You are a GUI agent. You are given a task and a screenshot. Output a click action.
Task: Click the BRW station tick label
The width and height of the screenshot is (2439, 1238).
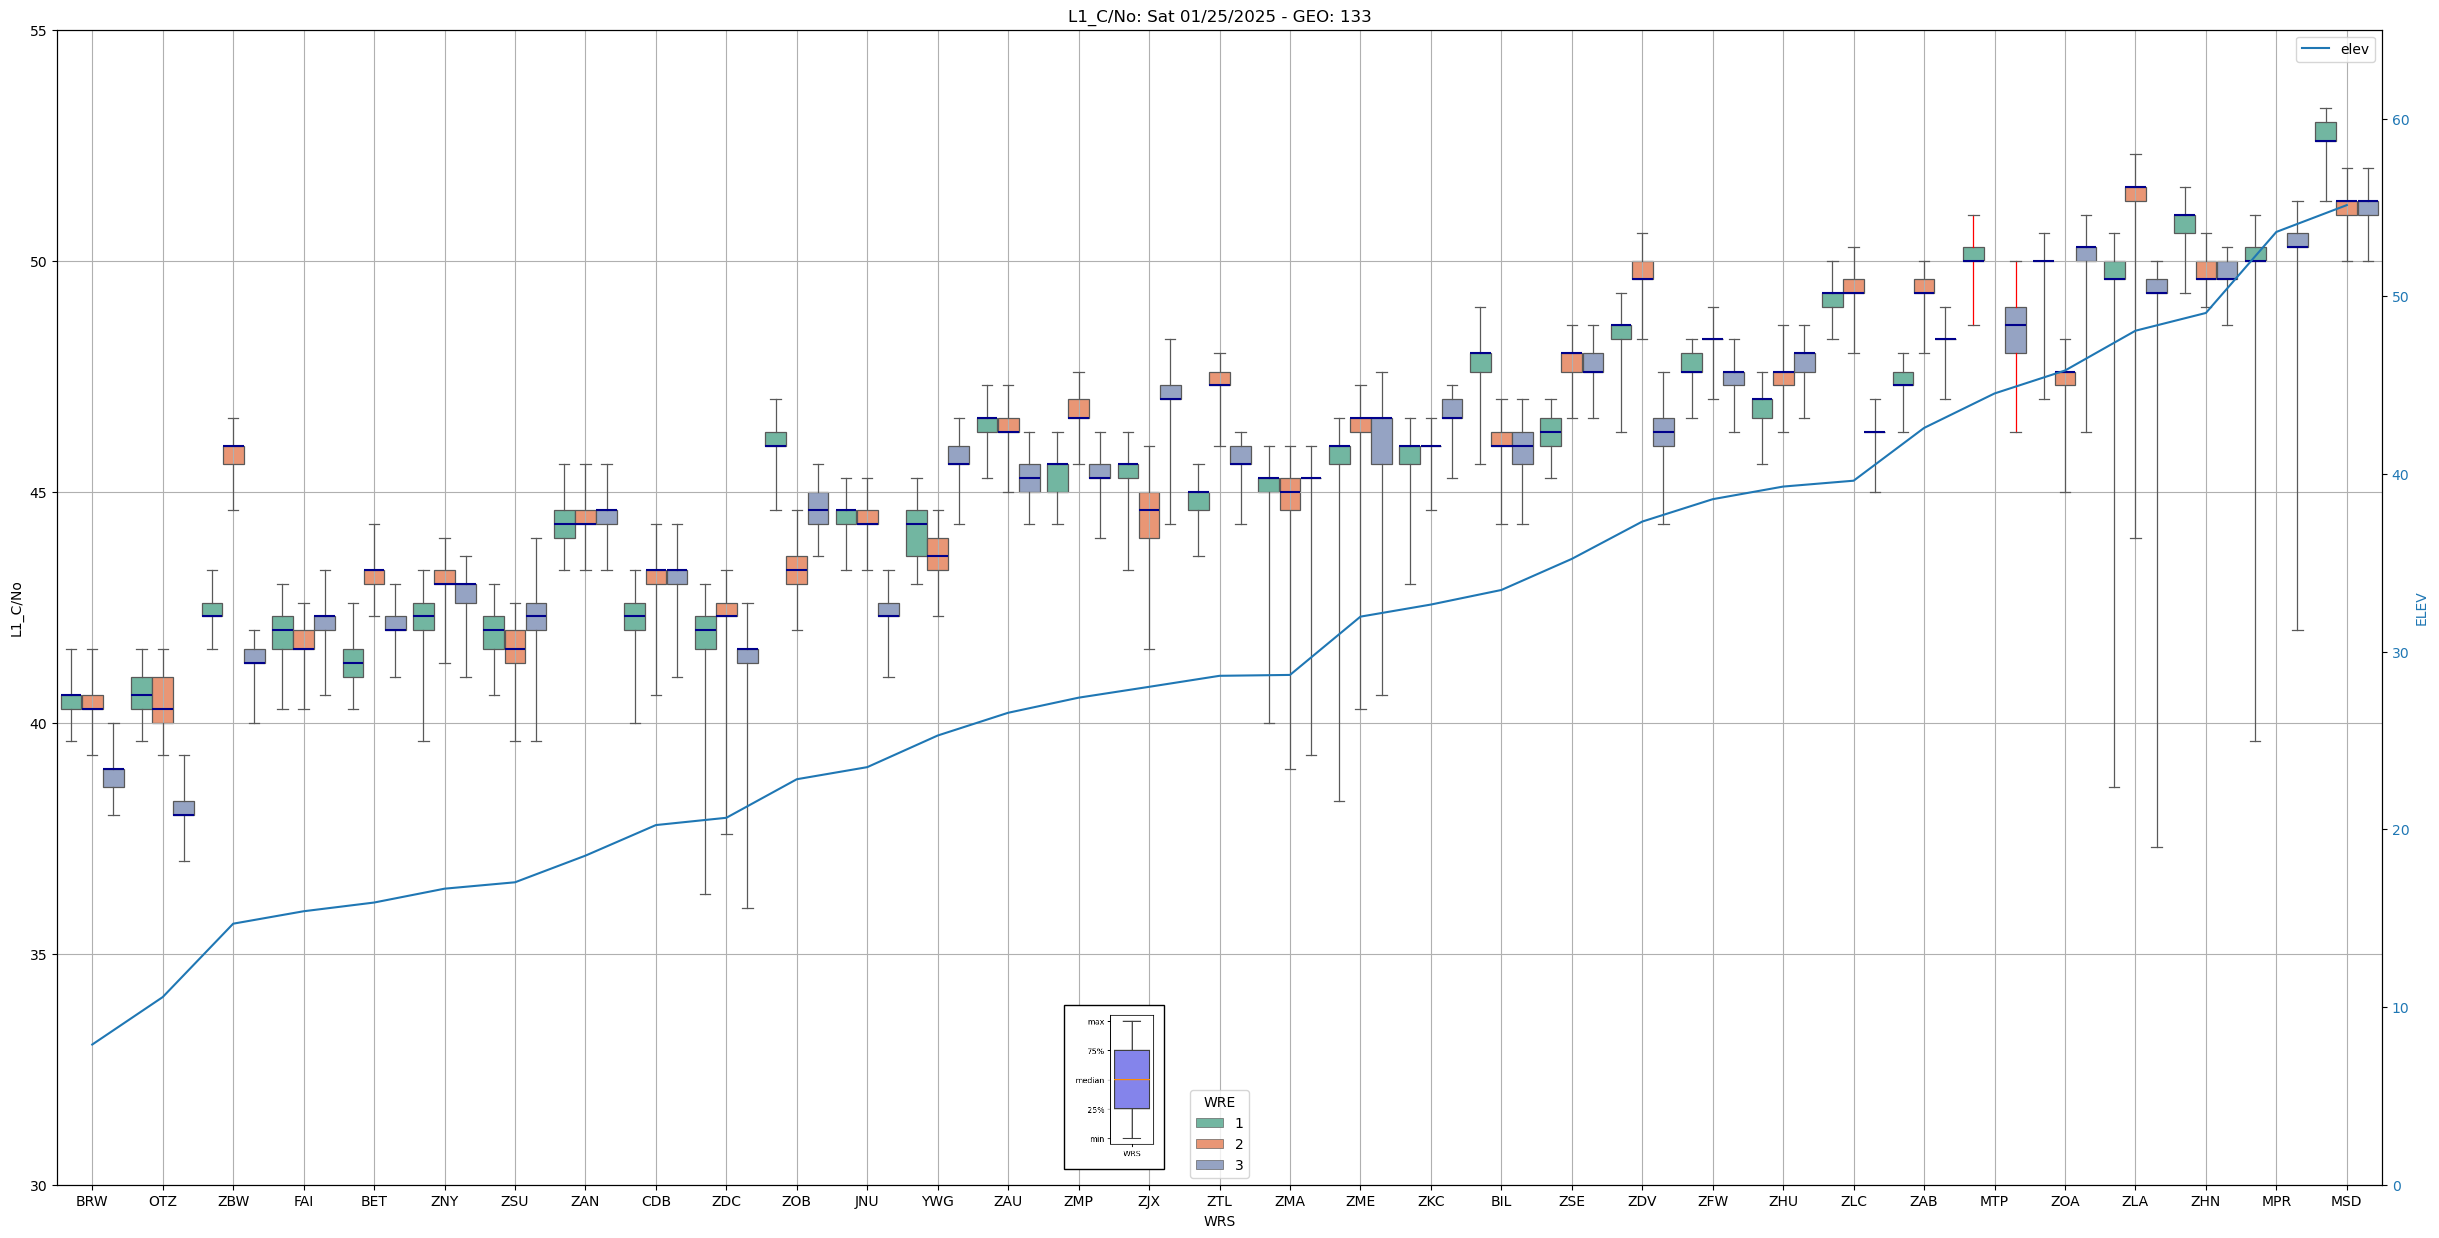coord(92,1201)
